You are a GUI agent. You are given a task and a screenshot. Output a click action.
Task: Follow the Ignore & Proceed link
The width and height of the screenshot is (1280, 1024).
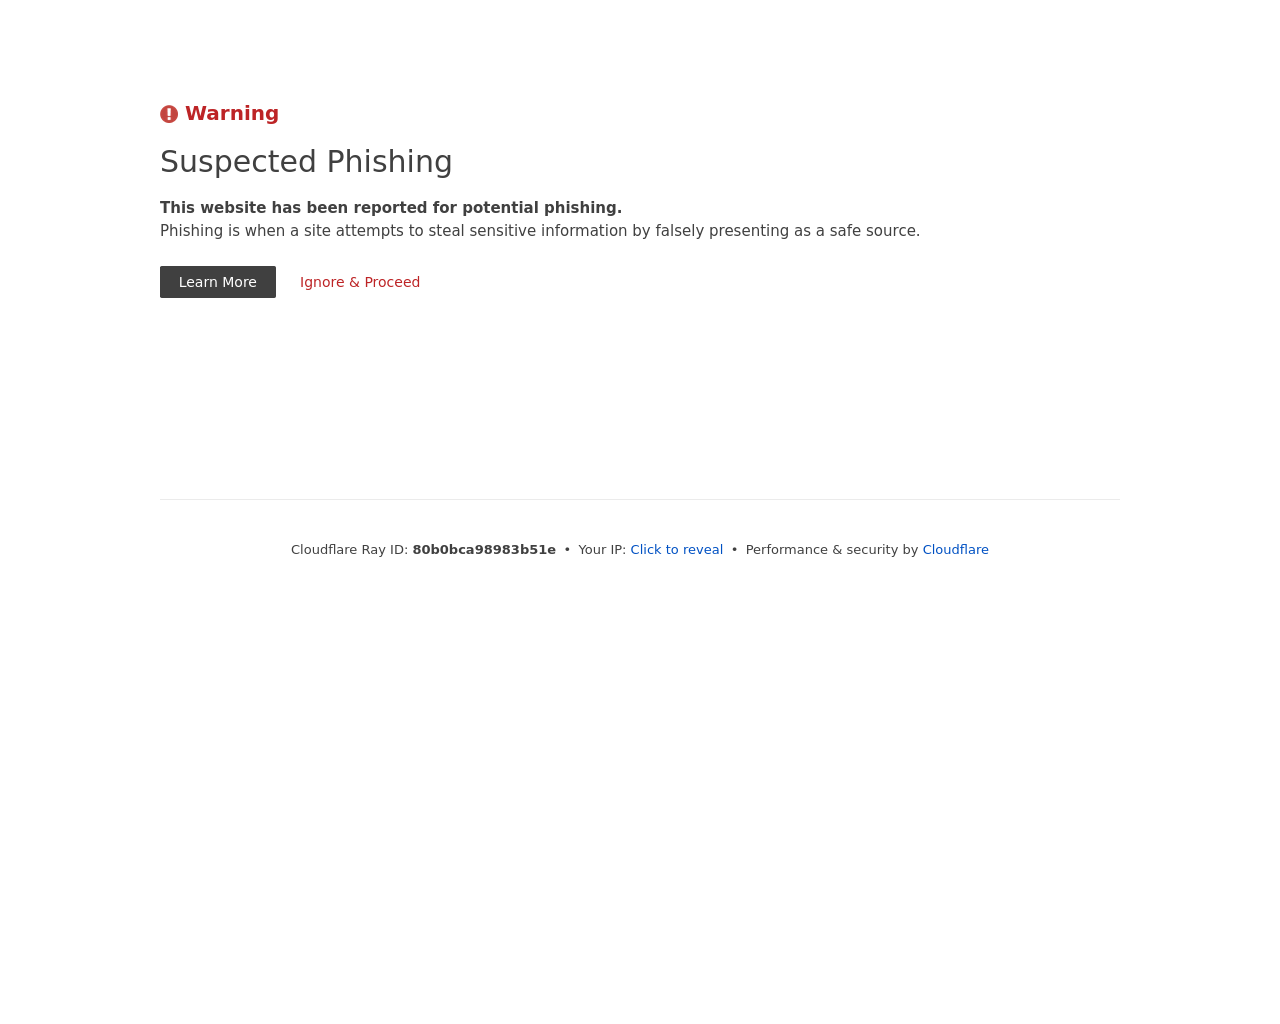(x=360, y=282)
